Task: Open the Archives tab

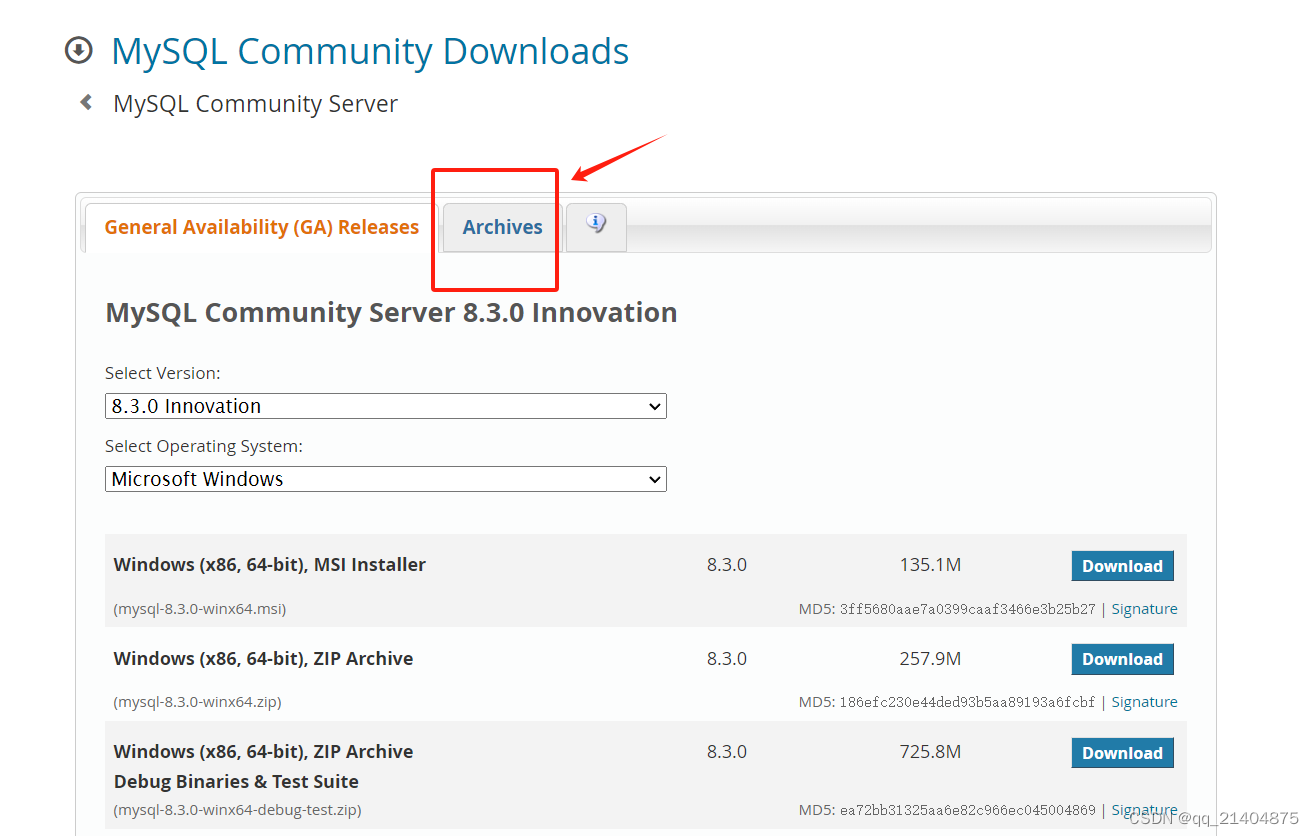Action: point(502,227)
